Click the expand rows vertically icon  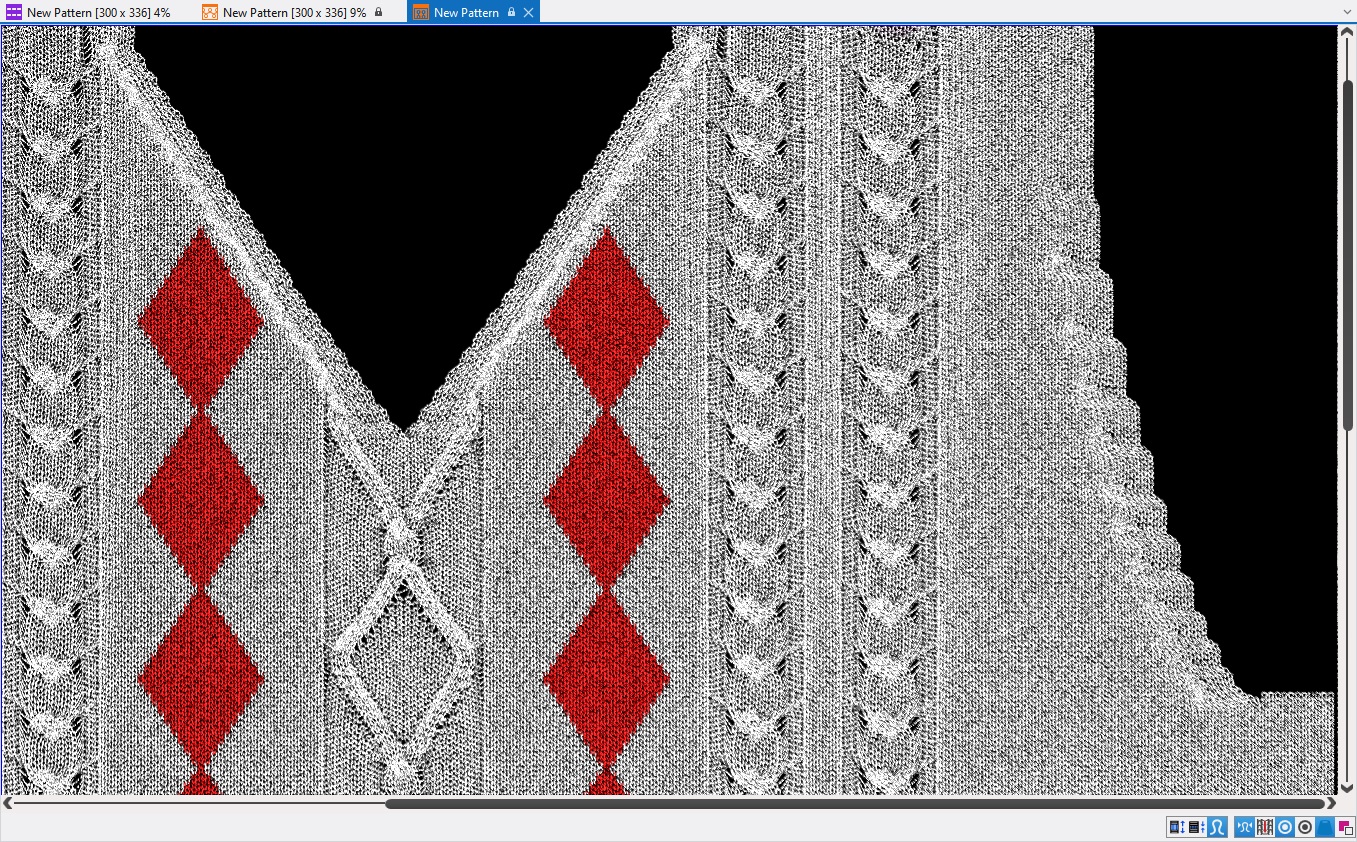click(x=1177, y=827)
